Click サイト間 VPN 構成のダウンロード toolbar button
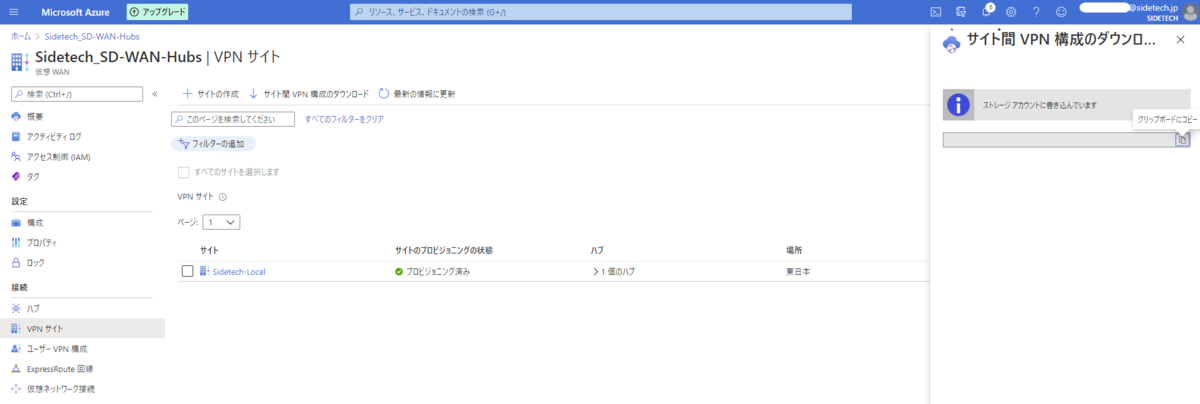 pyautogui.click(x=309, y=93)
